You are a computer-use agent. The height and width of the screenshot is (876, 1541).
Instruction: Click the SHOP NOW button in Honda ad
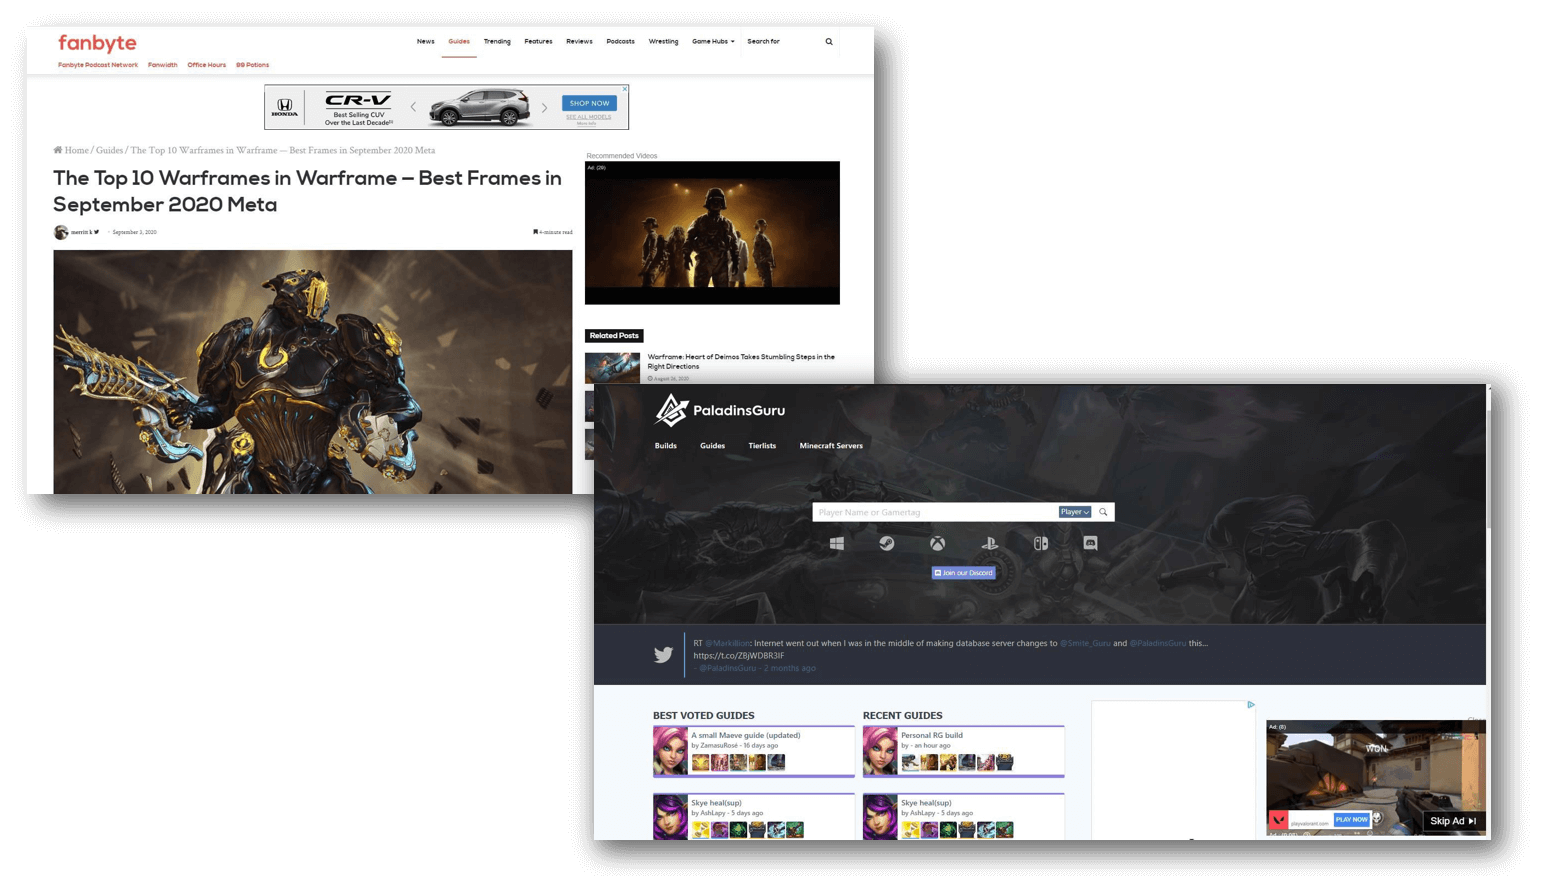589,103
